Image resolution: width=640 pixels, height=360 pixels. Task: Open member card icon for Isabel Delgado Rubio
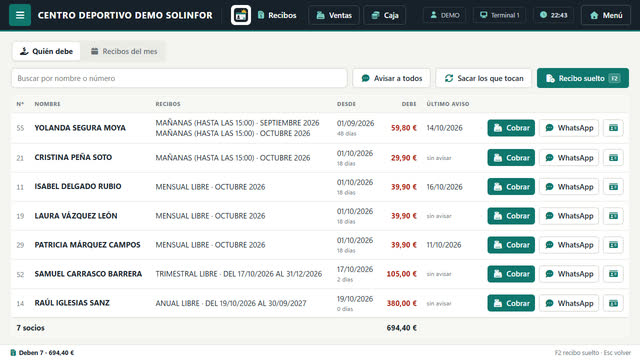[x=613, y=187]
